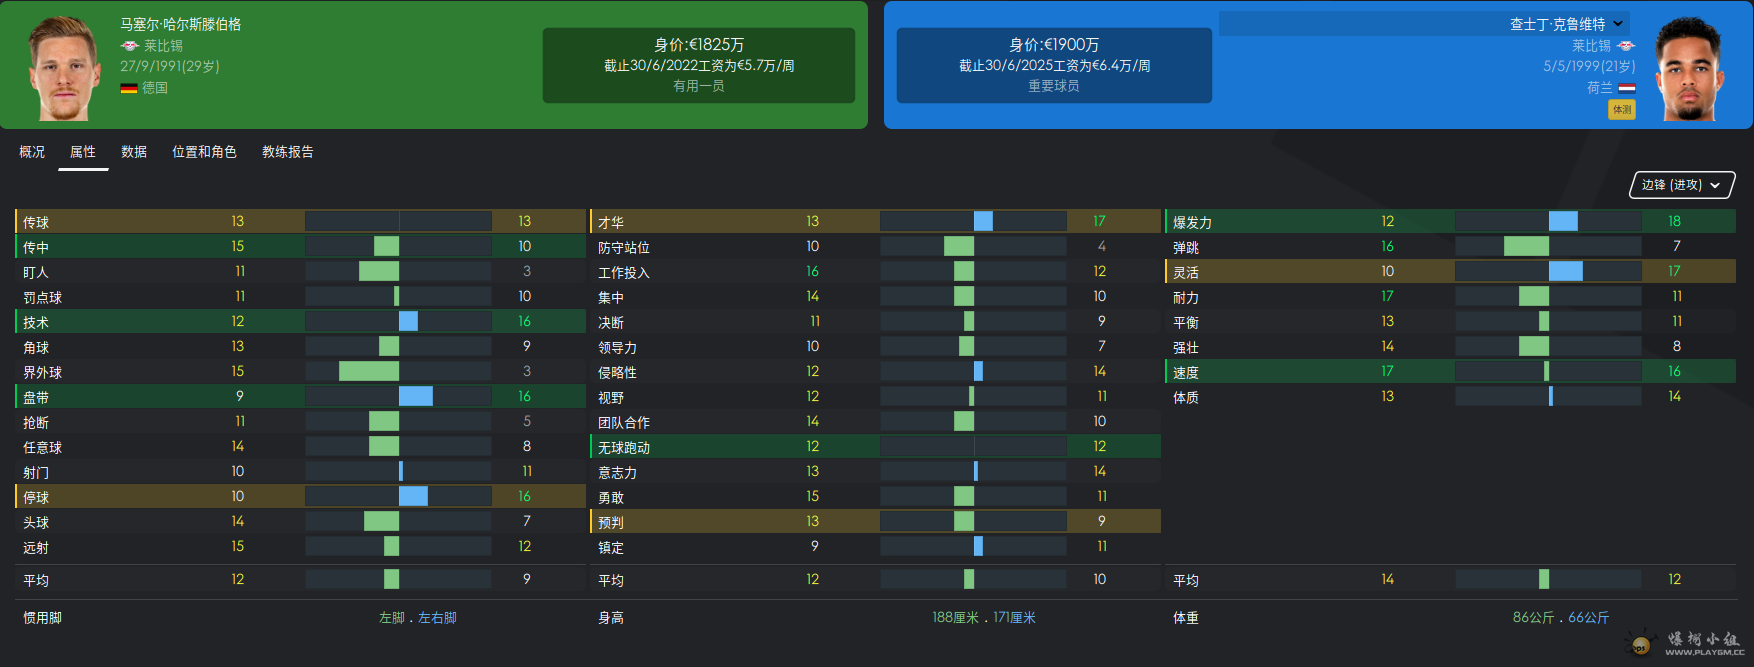The height and width of the screenshot is (667, 1754).
Task: Click the 马塞尔·哈尔斯滕伯格 player name
Action: coord(181,24)
